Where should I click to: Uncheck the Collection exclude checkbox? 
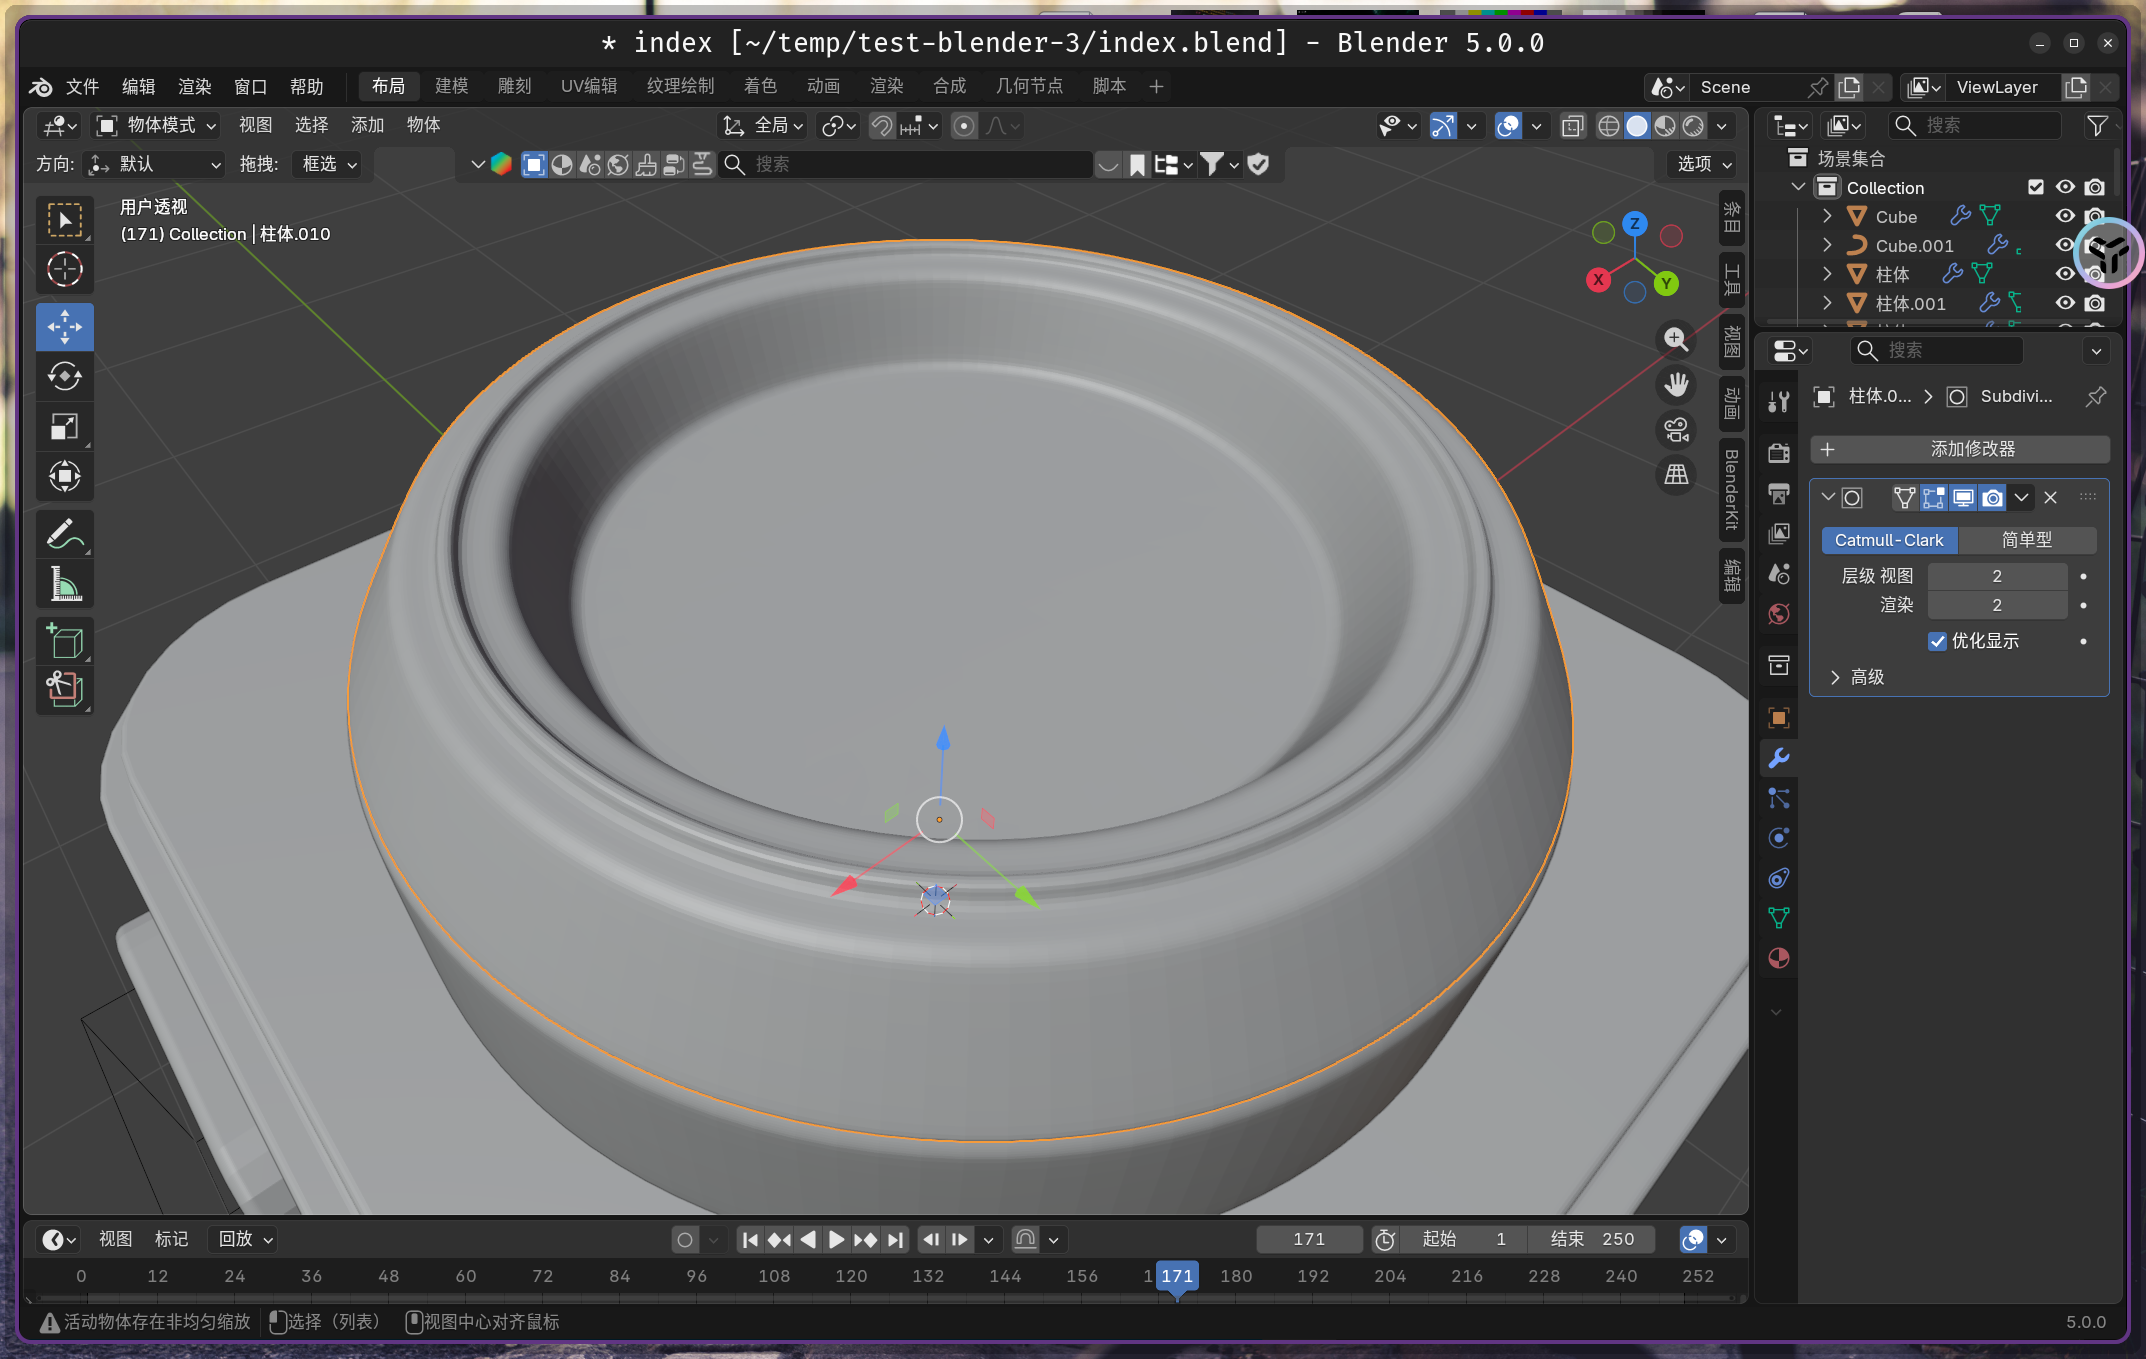[2035, 187]
